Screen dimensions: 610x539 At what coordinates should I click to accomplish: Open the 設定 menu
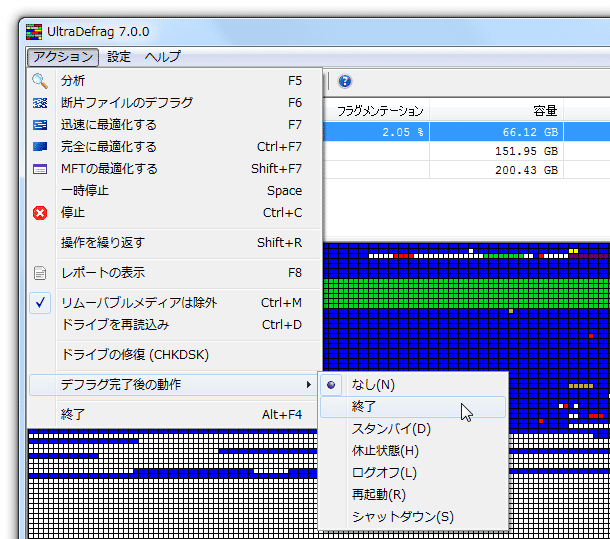119,57
